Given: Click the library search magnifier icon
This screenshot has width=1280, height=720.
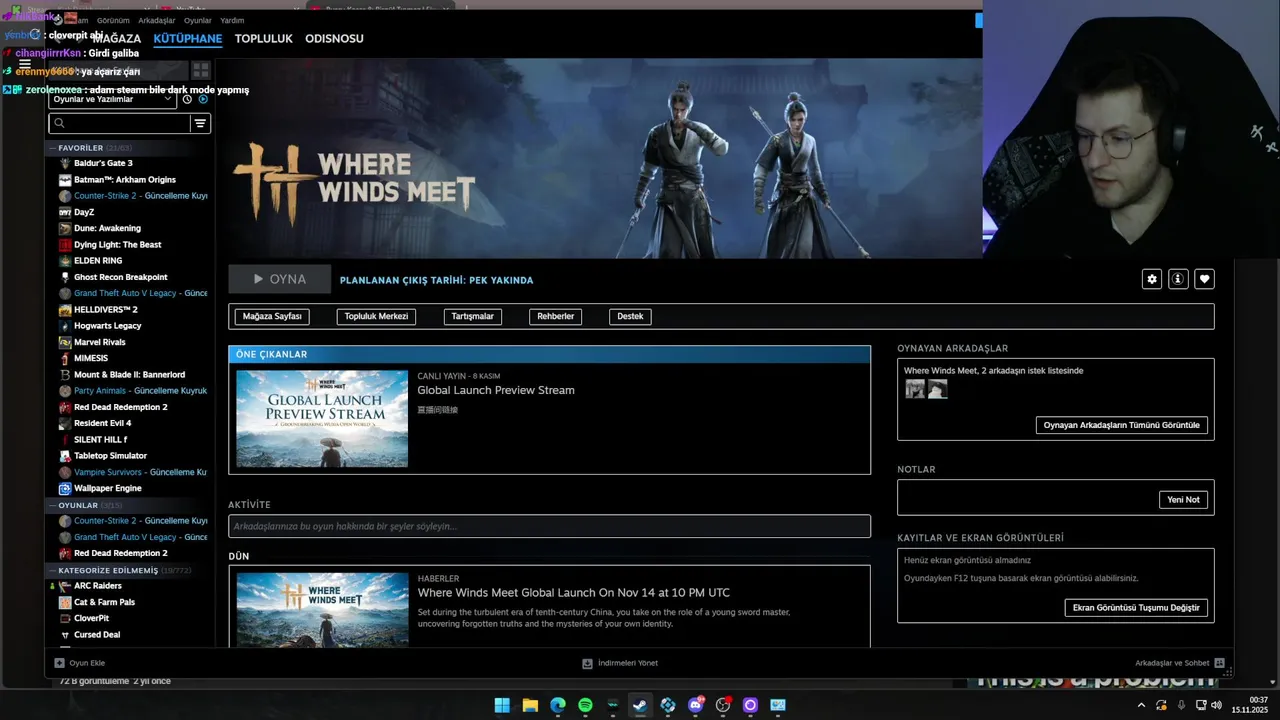Looking at the screenshot, I should click(59, 123).
